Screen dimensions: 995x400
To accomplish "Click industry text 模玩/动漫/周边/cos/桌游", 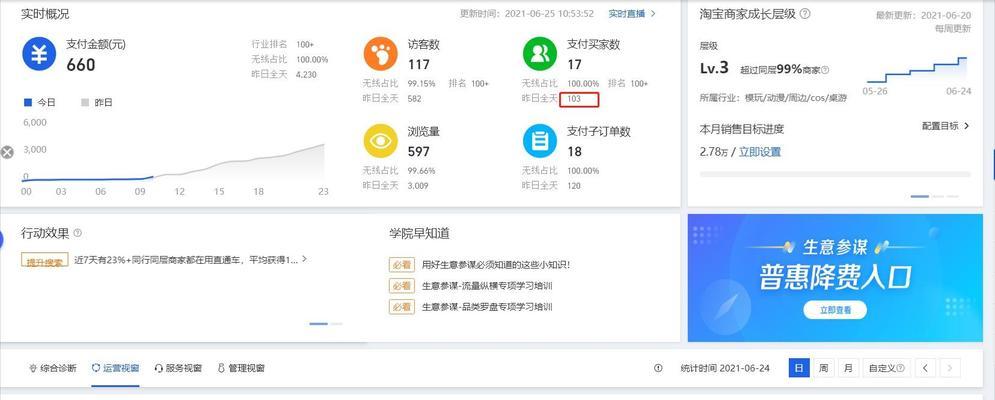I will point(796,98).
